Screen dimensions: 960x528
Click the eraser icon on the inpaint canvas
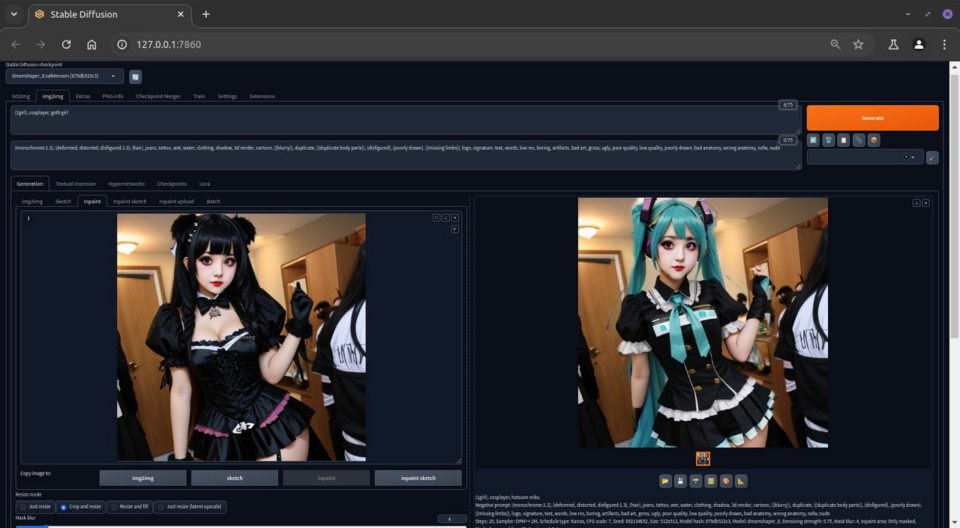446,217
